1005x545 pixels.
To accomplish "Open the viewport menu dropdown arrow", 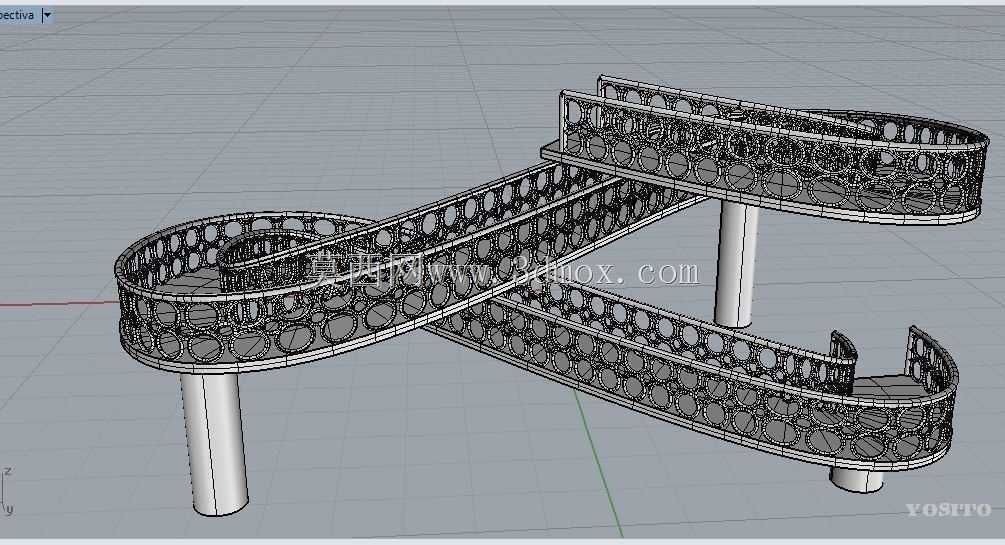I will point(46,15).
